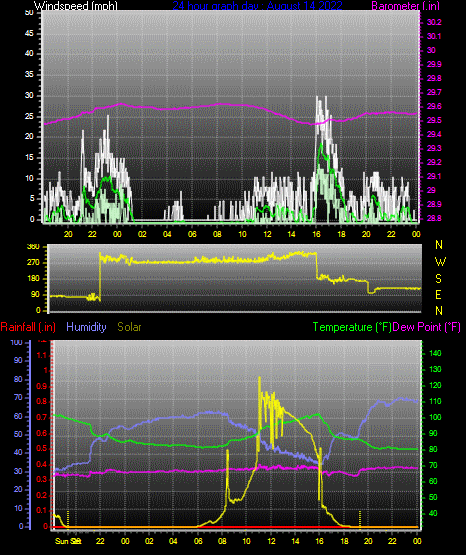Image resolution: width=466 pixels, height=555 pixels.
Task: Click the red '0.8' rainfall axis value
Action: 42,402
